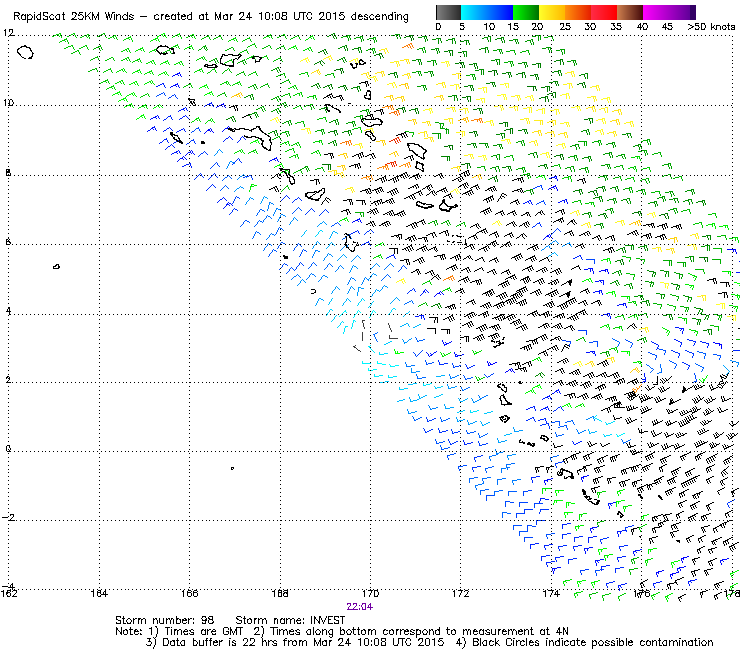Click the latitude axis label '12'
The width and height of the screenshot is (740, 650).
(x=8, y=33)
